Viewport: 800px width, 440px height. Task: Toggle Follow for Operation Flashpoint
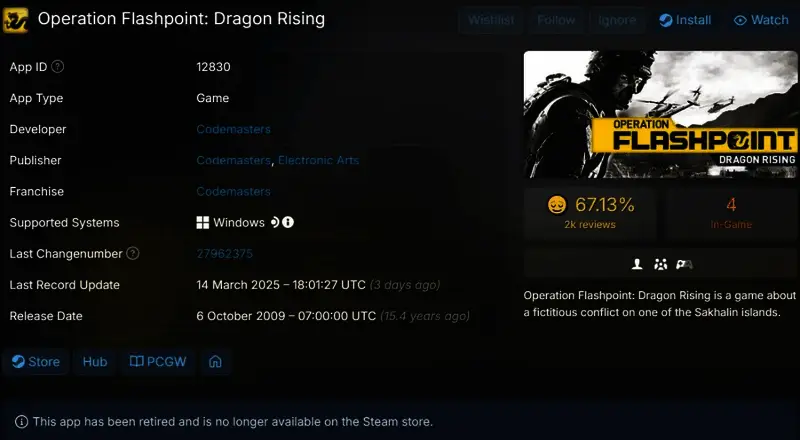click(556, 20)
